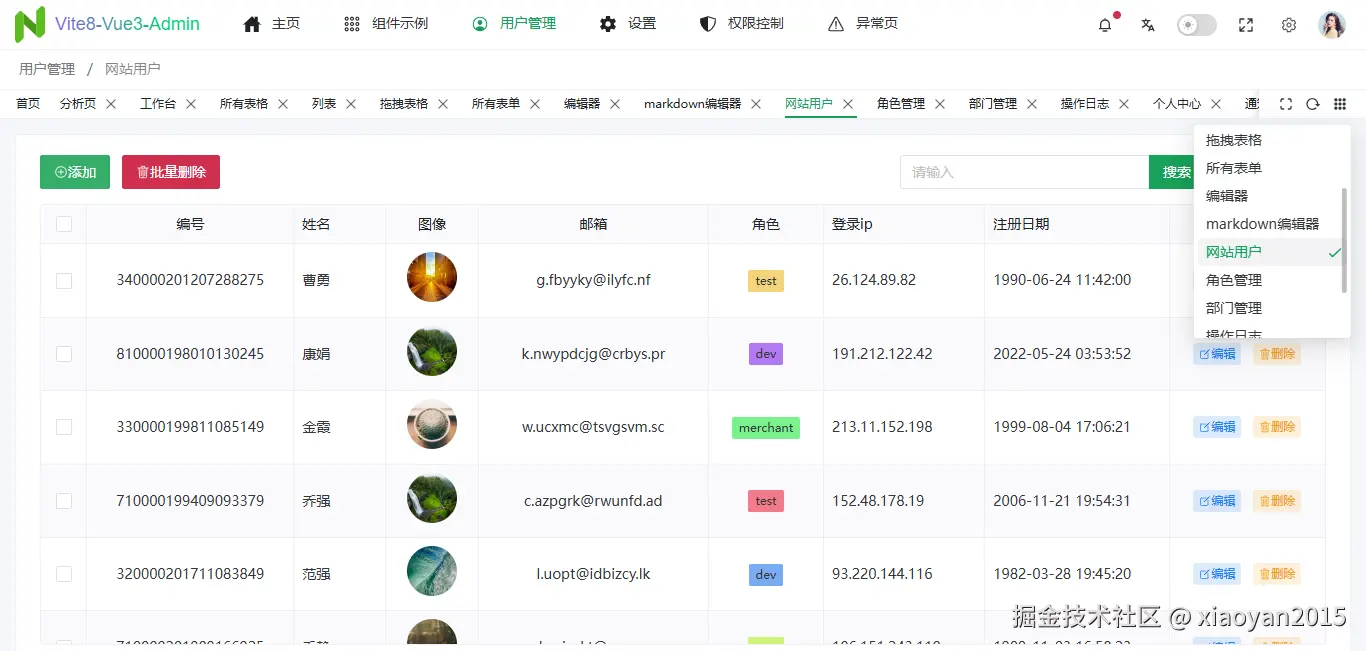
Task: Close the 编辑器 tab
Action: [615, 104]
